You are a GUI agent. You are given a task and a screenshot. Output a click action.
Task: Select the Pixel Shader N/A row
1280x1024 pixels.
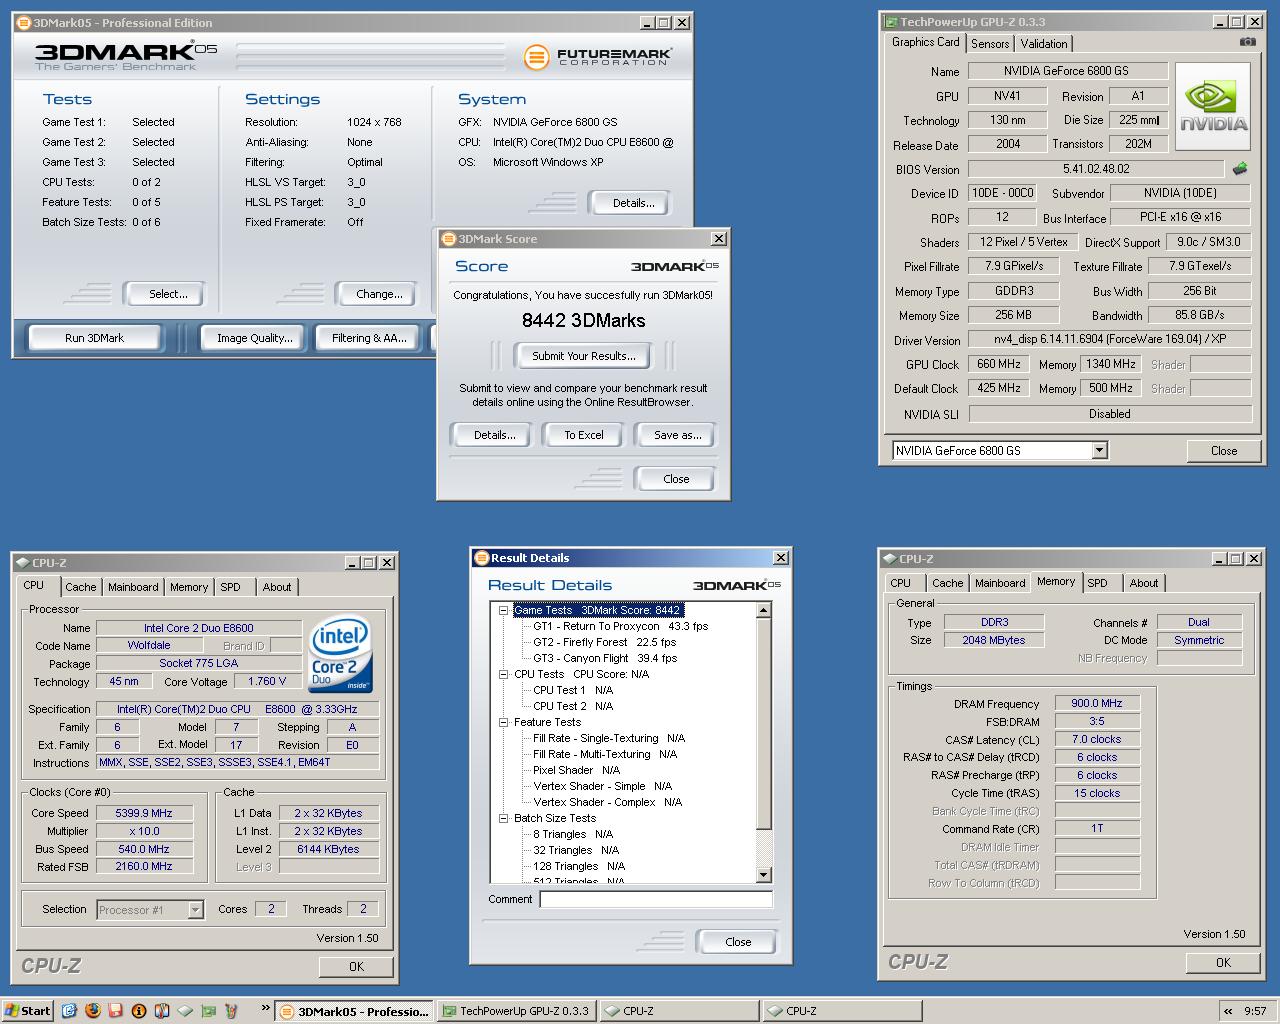(576, 770)
